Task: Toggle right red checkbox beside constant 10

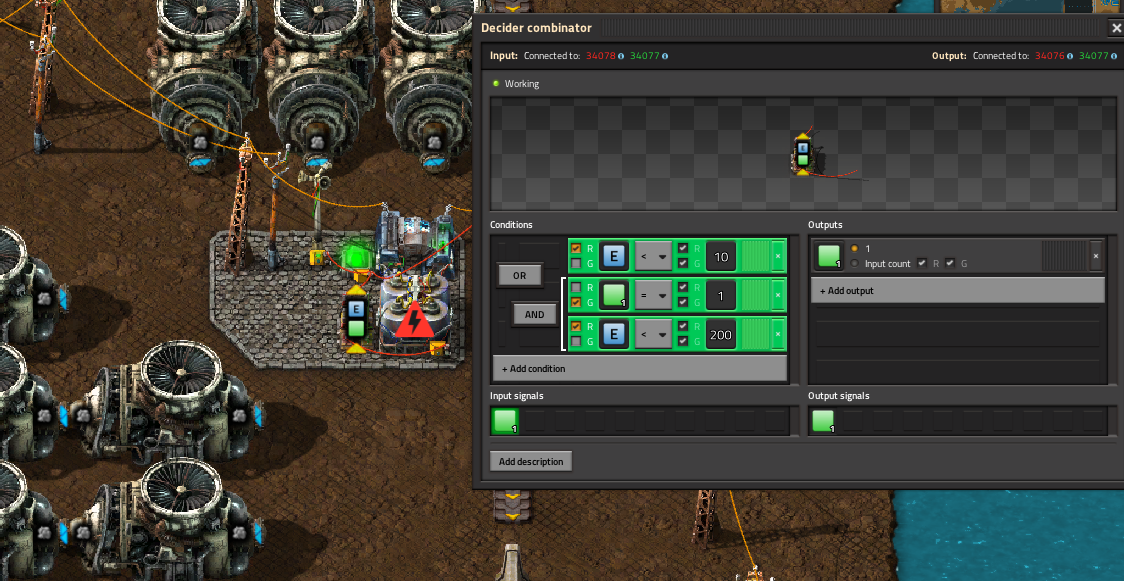Action: 683,249
